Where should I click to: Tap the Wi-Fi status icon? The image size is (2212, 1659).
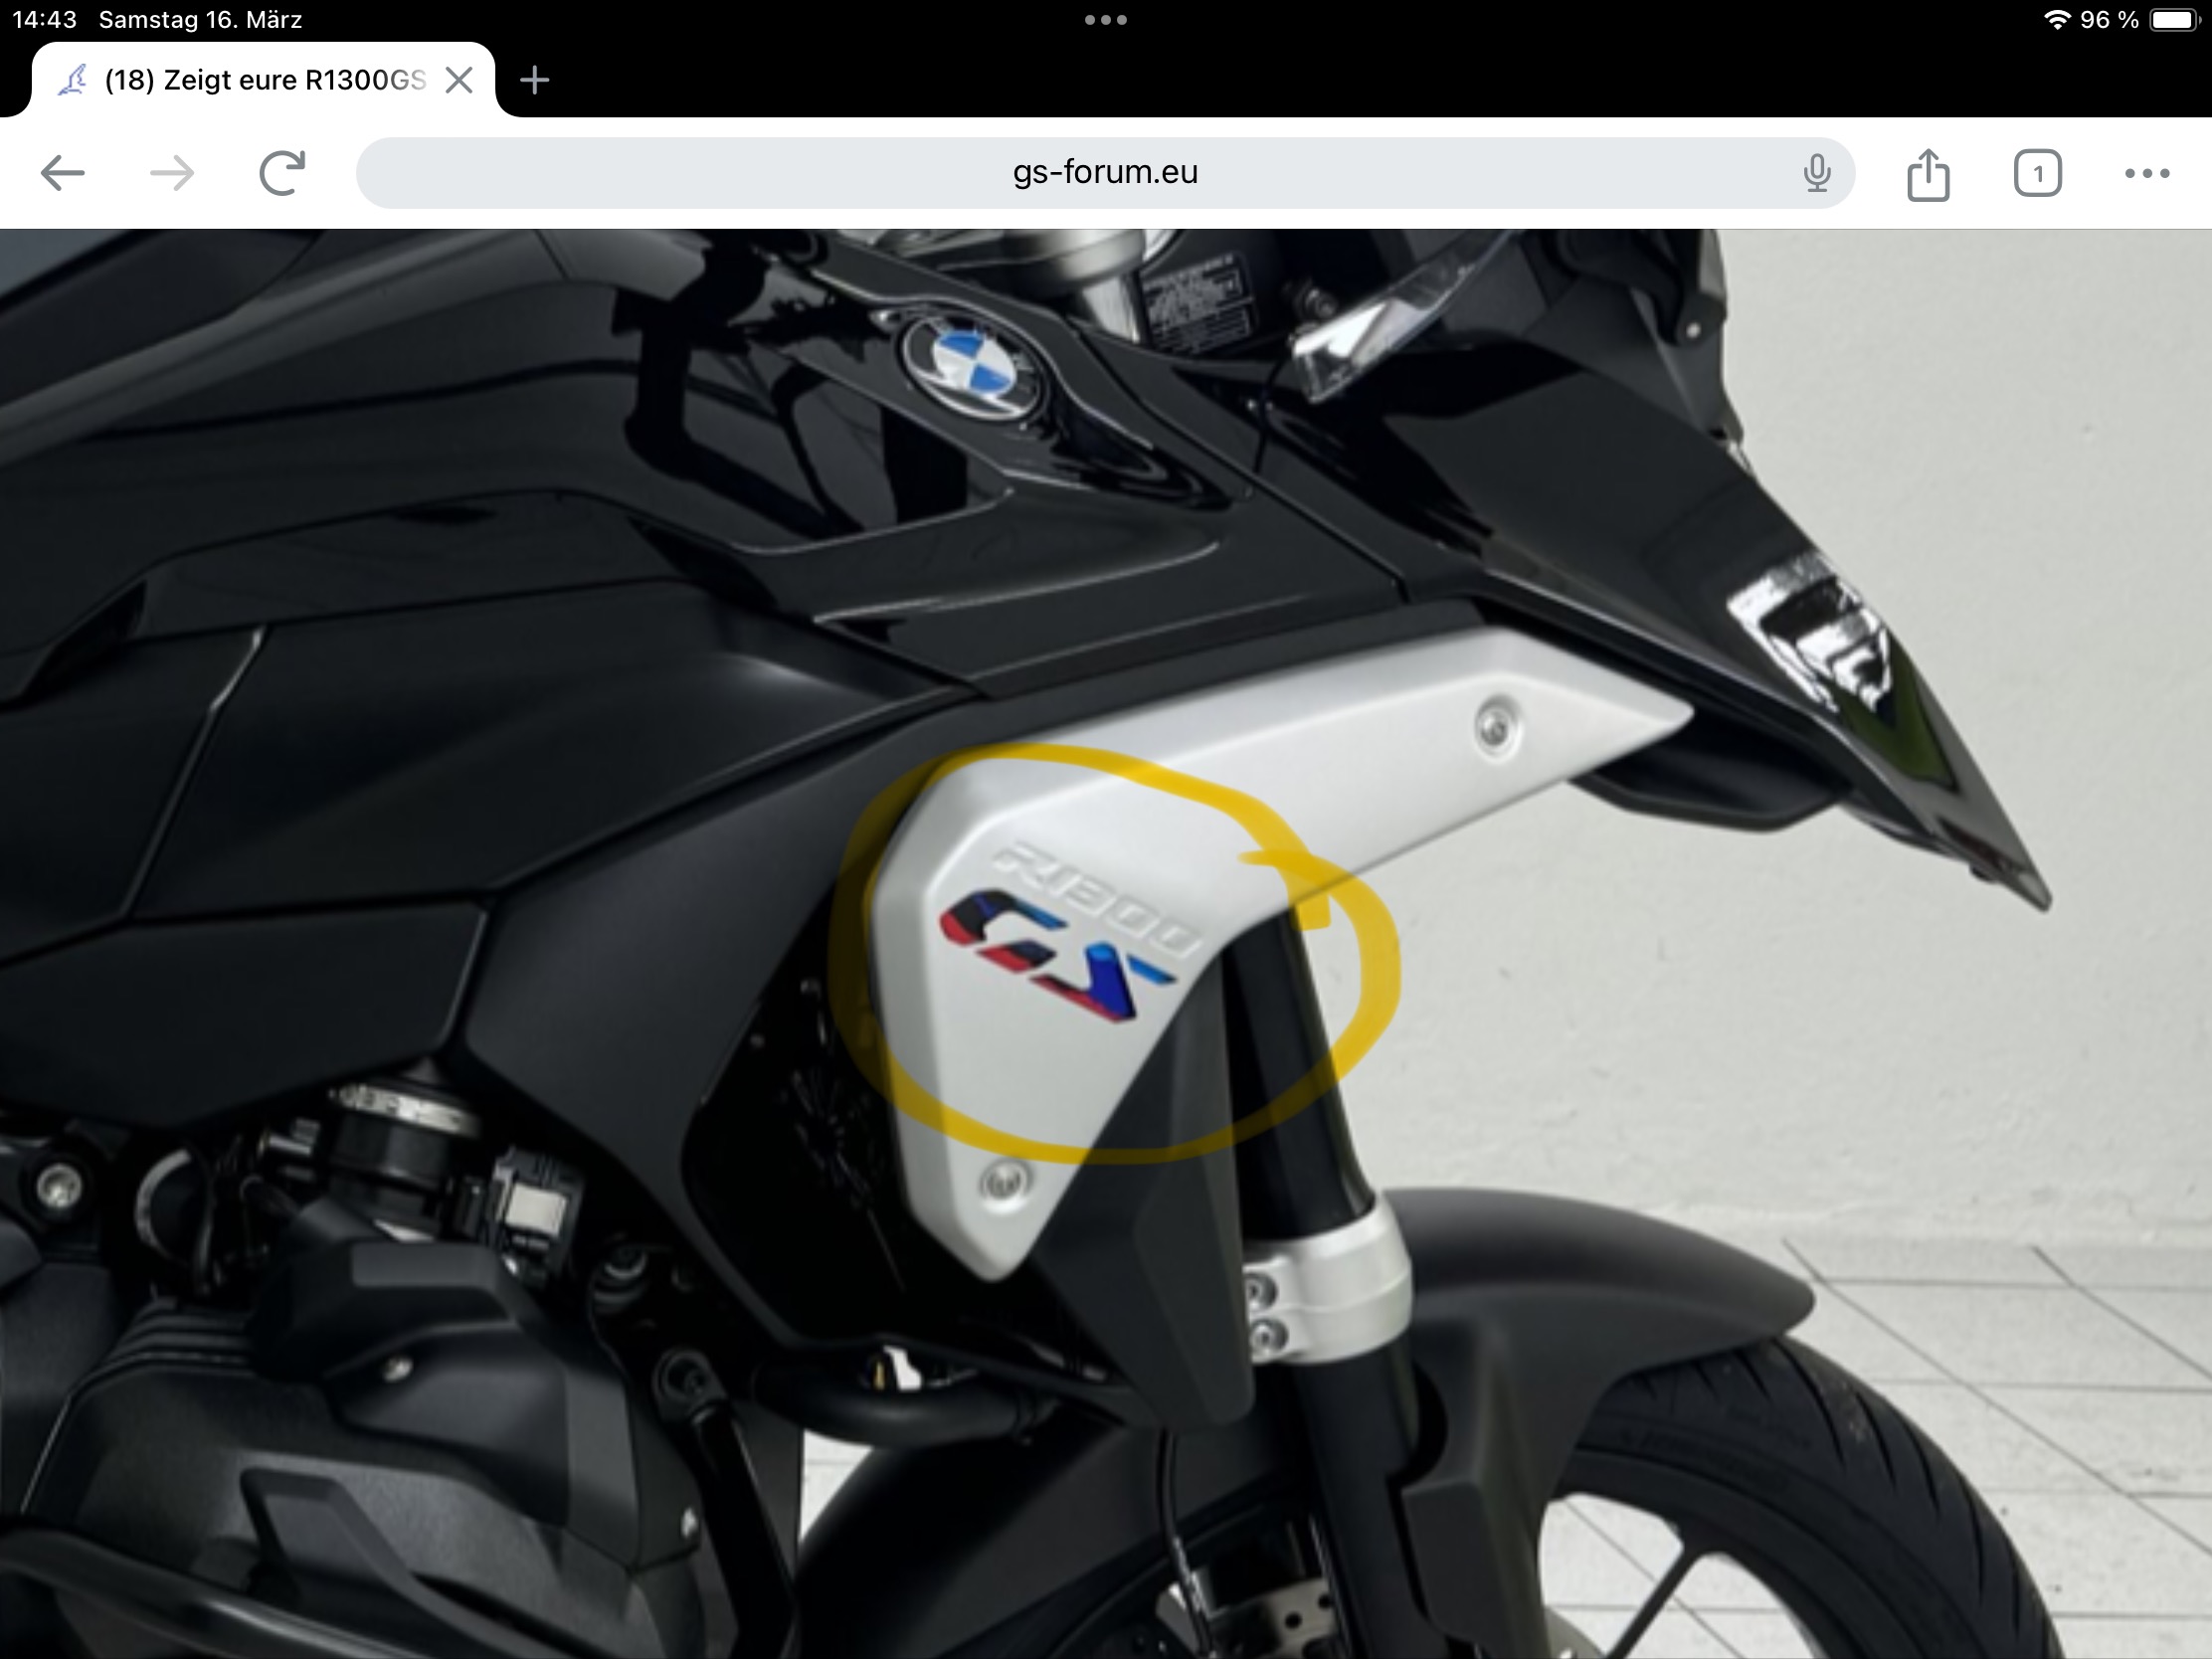(x=2057, y=19)
